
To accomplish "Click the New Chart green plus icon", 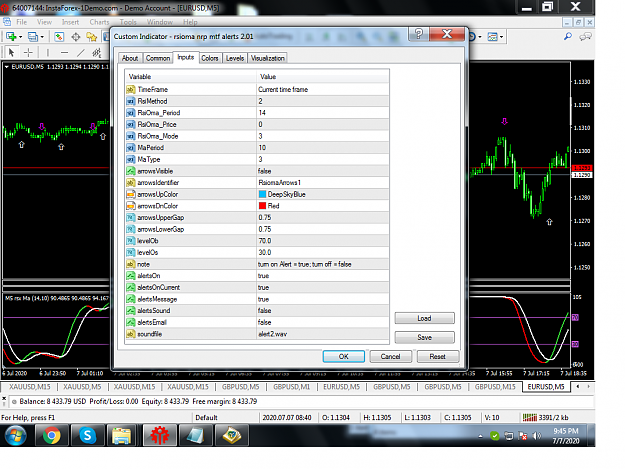I will 11,37.
